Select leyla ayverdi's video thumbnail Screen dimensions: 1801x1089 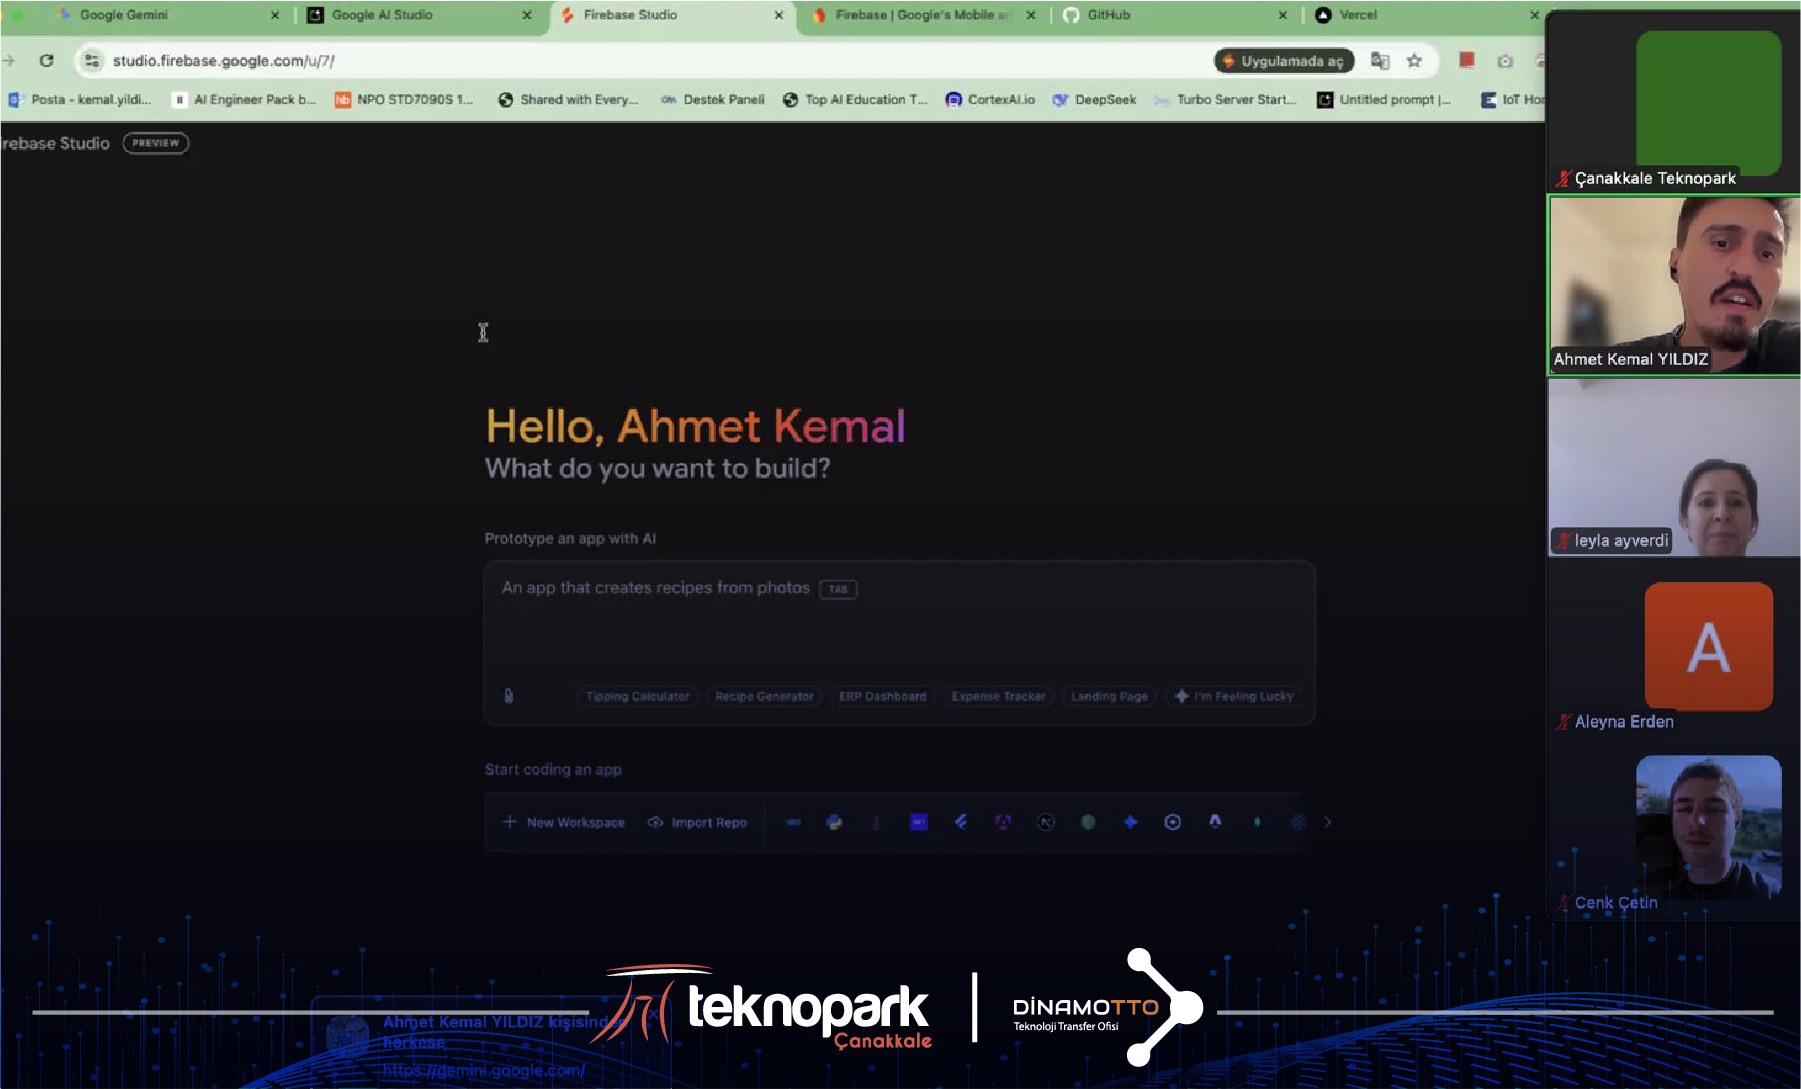[1673, 467]
